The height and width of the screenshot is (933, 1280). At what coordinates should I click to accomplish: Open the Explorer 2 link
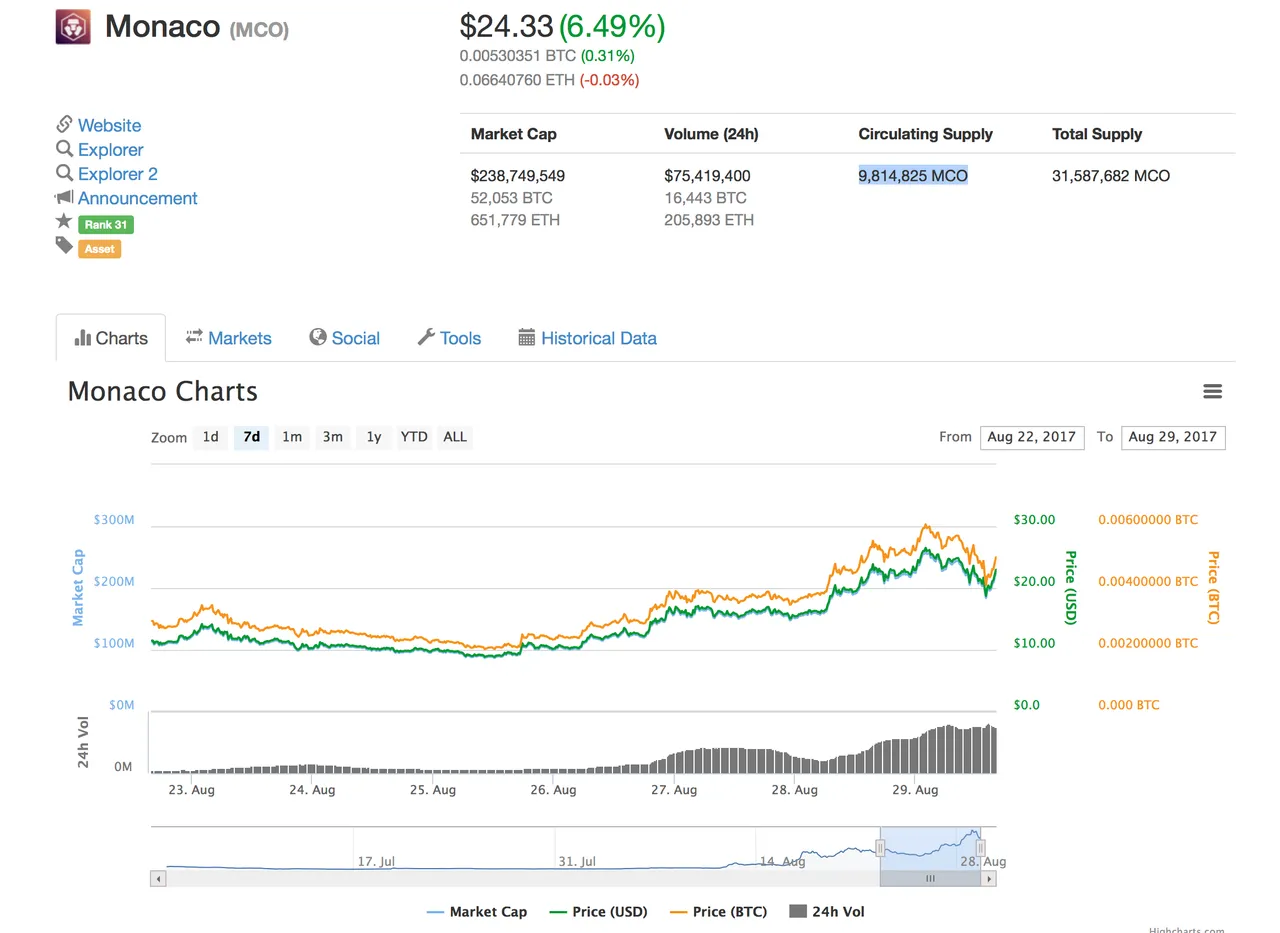click(x=117, y=173)
